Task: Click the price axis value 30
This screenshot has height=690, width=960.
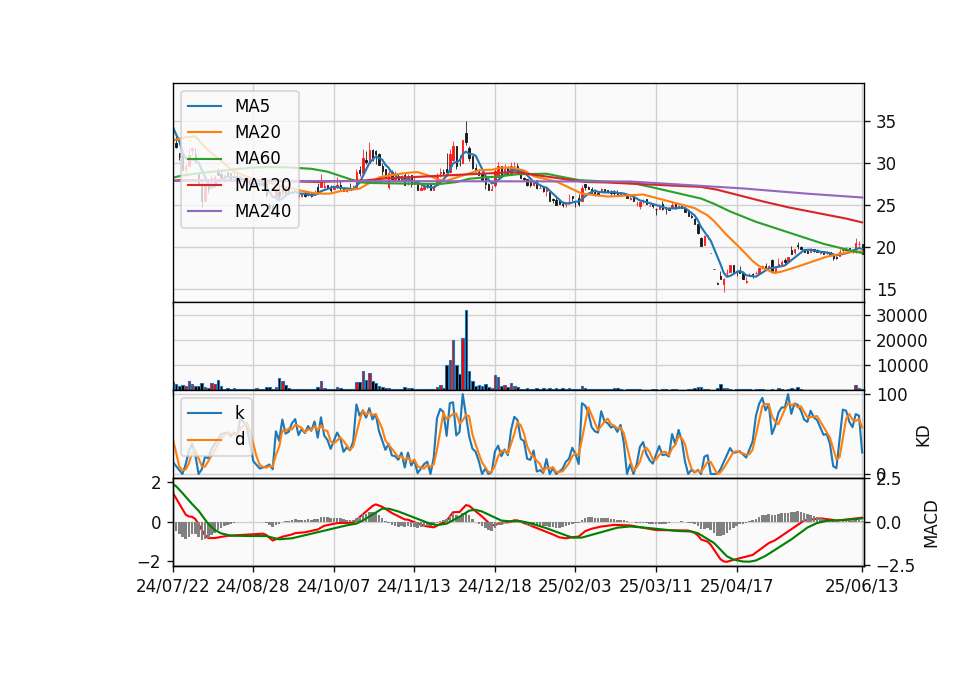Action: point(885,164)
